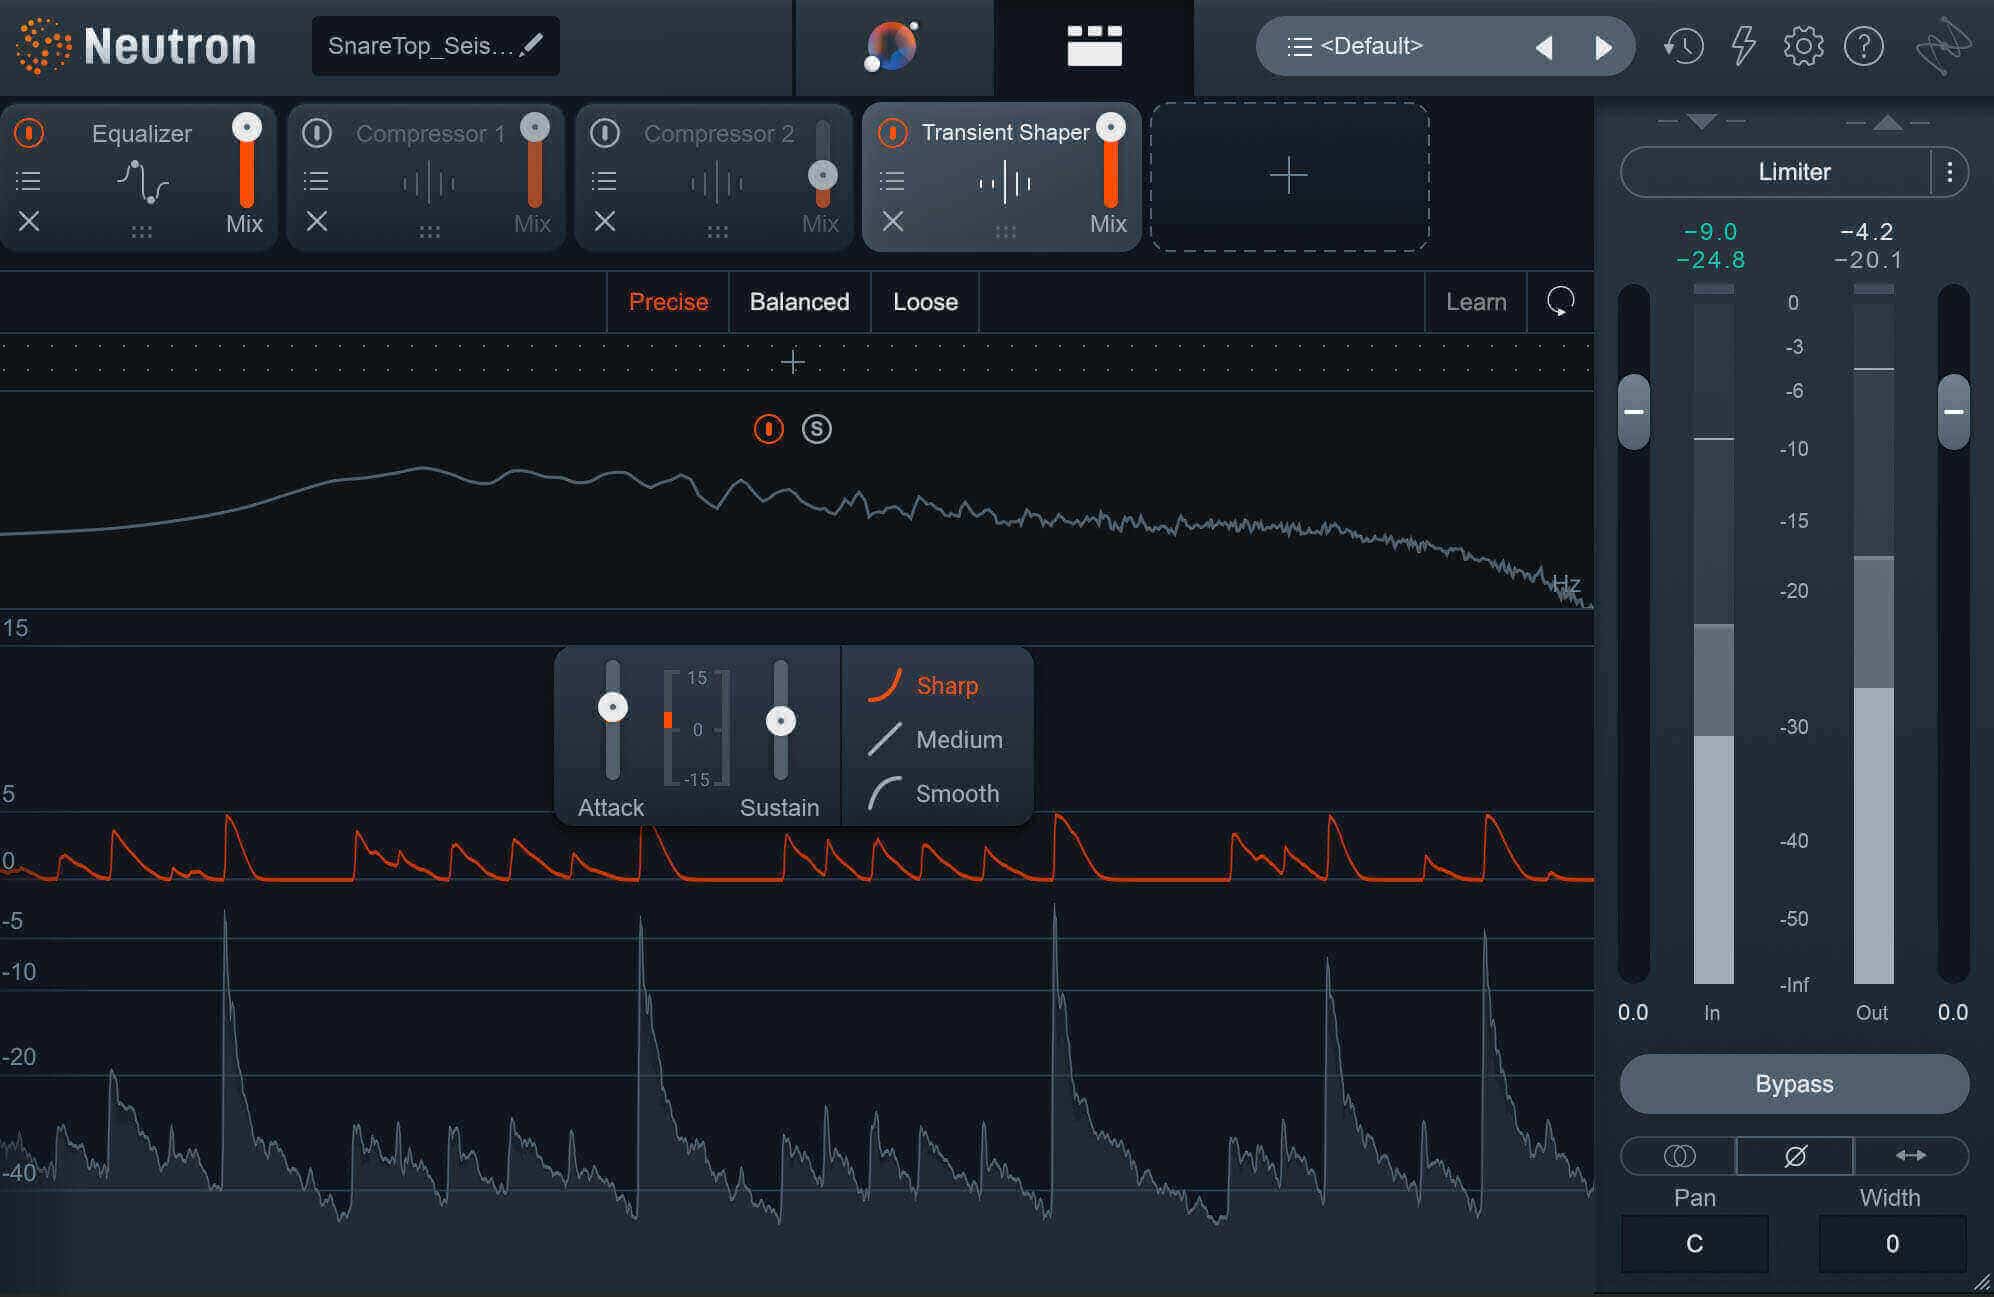Click the Learn button
Image resolution: width=1994 pixels, height=1297 pixels.
(x=1476, y=301)
